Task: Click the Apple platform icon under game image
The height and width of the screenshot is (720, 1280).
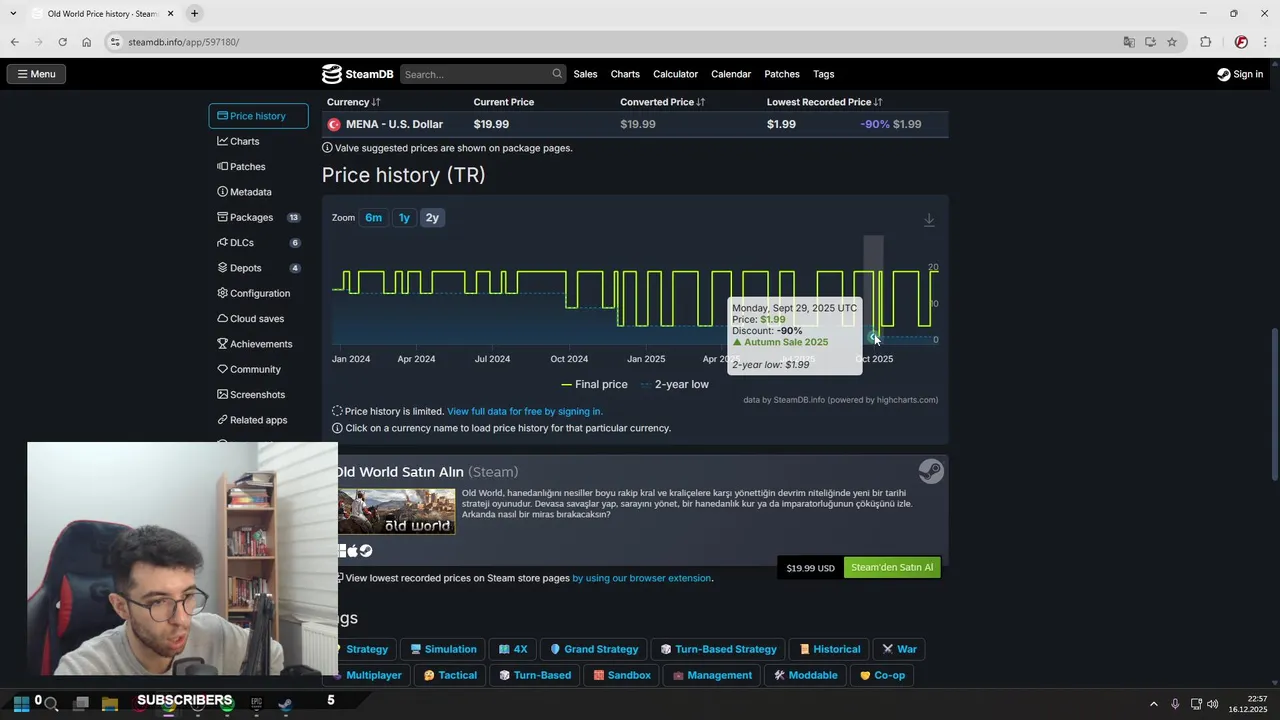Action: 353,551
